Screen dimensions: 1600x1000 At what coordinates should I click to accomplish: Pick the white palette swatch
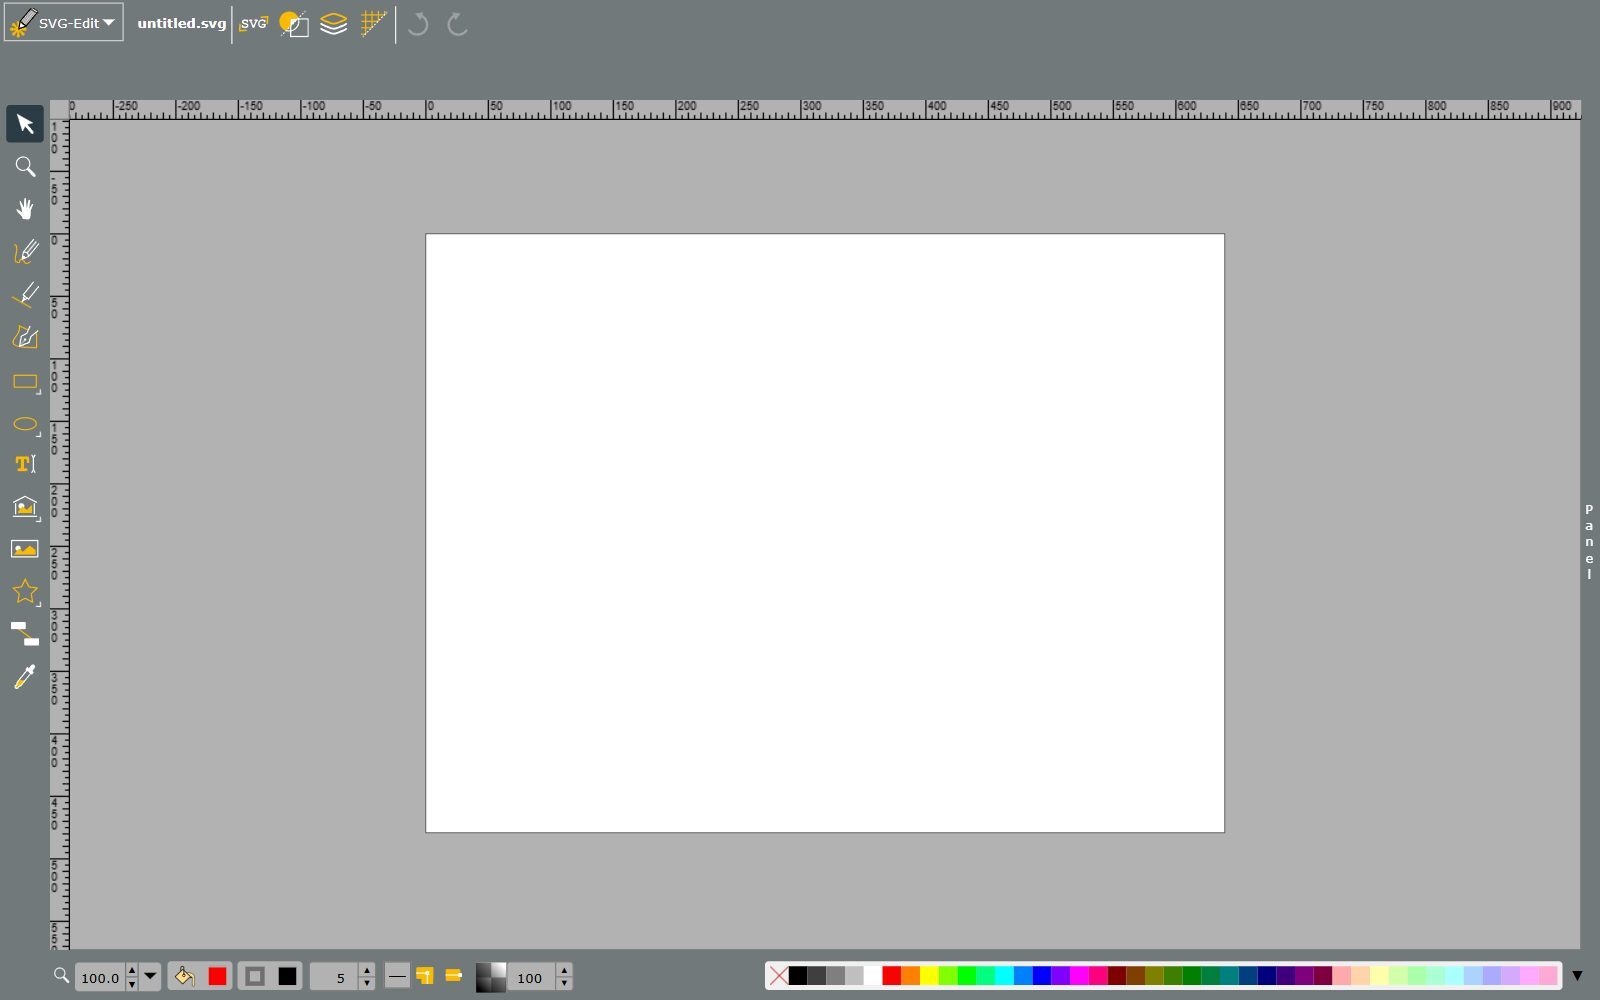[872, 976]
